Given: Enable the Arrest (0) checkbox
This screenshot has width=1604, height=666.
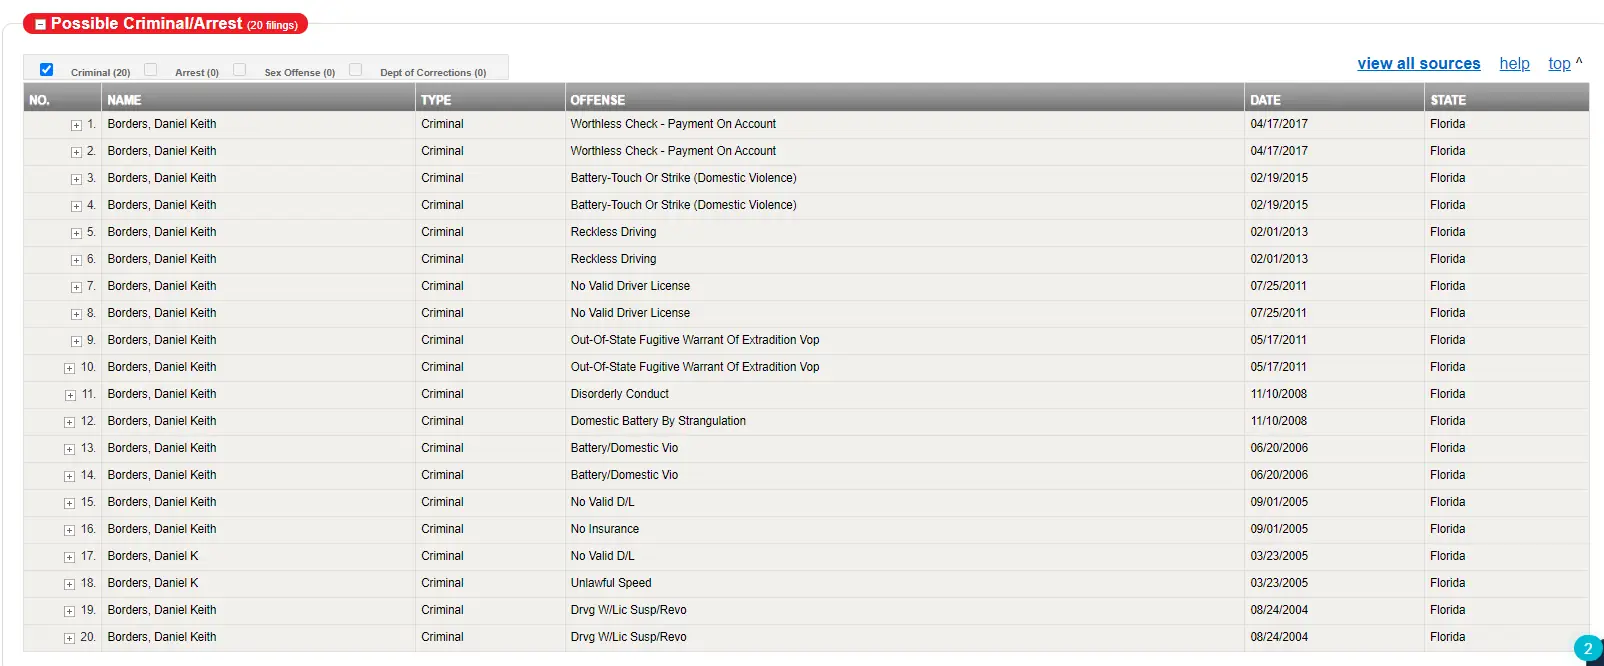Looking at the screenshot, I should click(151, 70).
